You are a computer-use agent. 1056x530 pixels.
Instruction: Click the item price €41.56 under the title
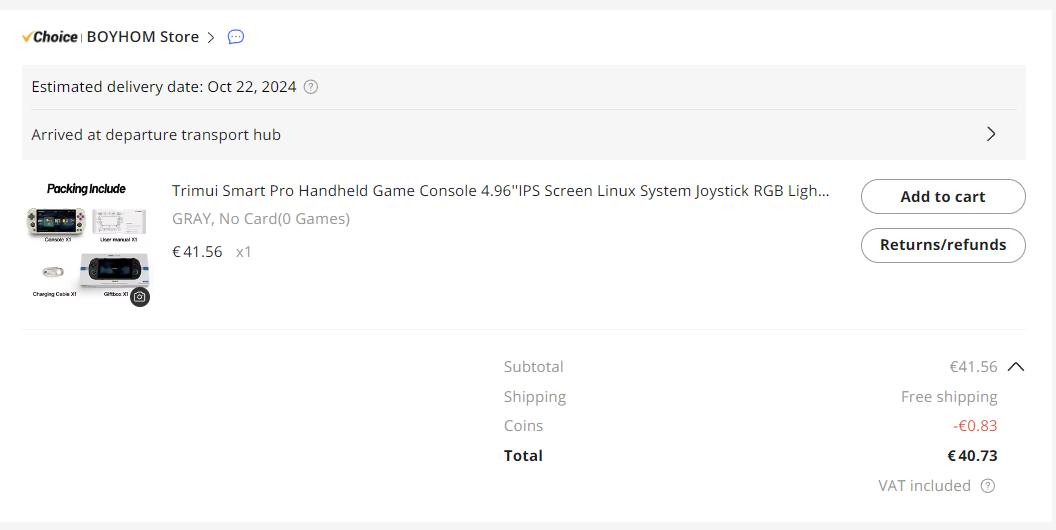(x=197, y=252)
